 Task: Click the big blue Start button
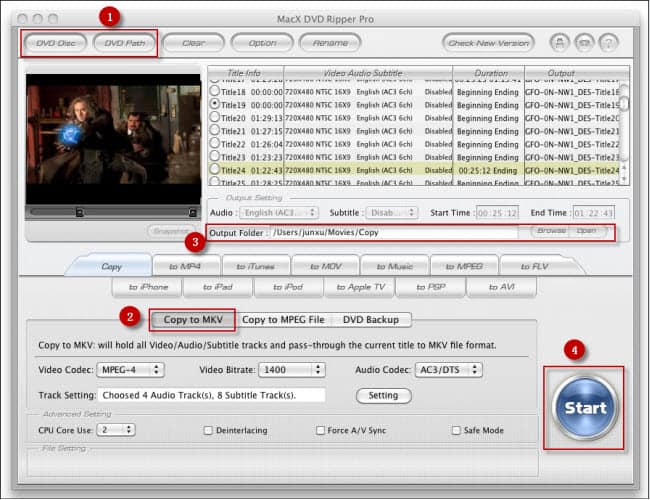click(x=585, y=408)
